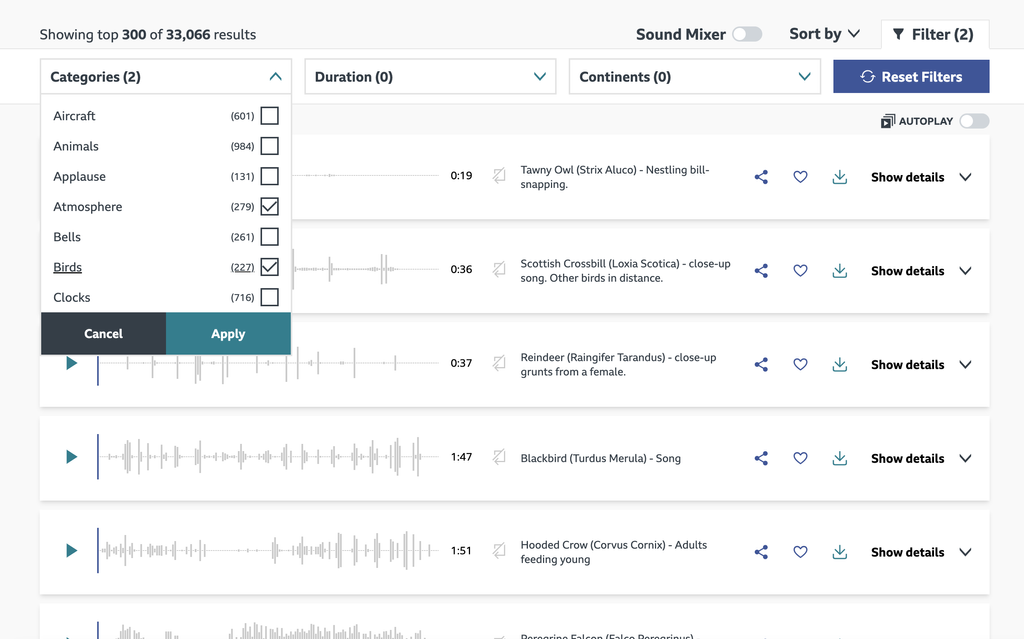Download the Reindeer grunts audio
Screen dimensions: 1024x639
point(839,364)
